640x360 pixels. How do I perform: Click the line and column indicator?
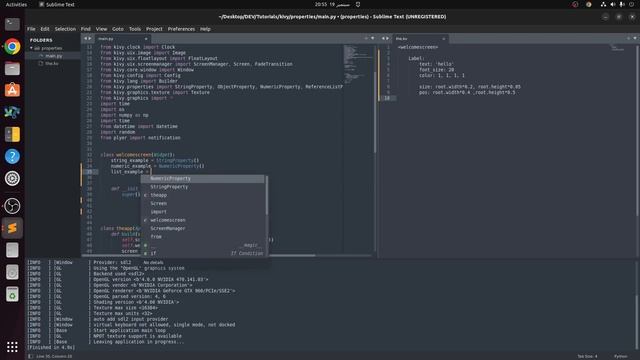[x=54, y=356]
